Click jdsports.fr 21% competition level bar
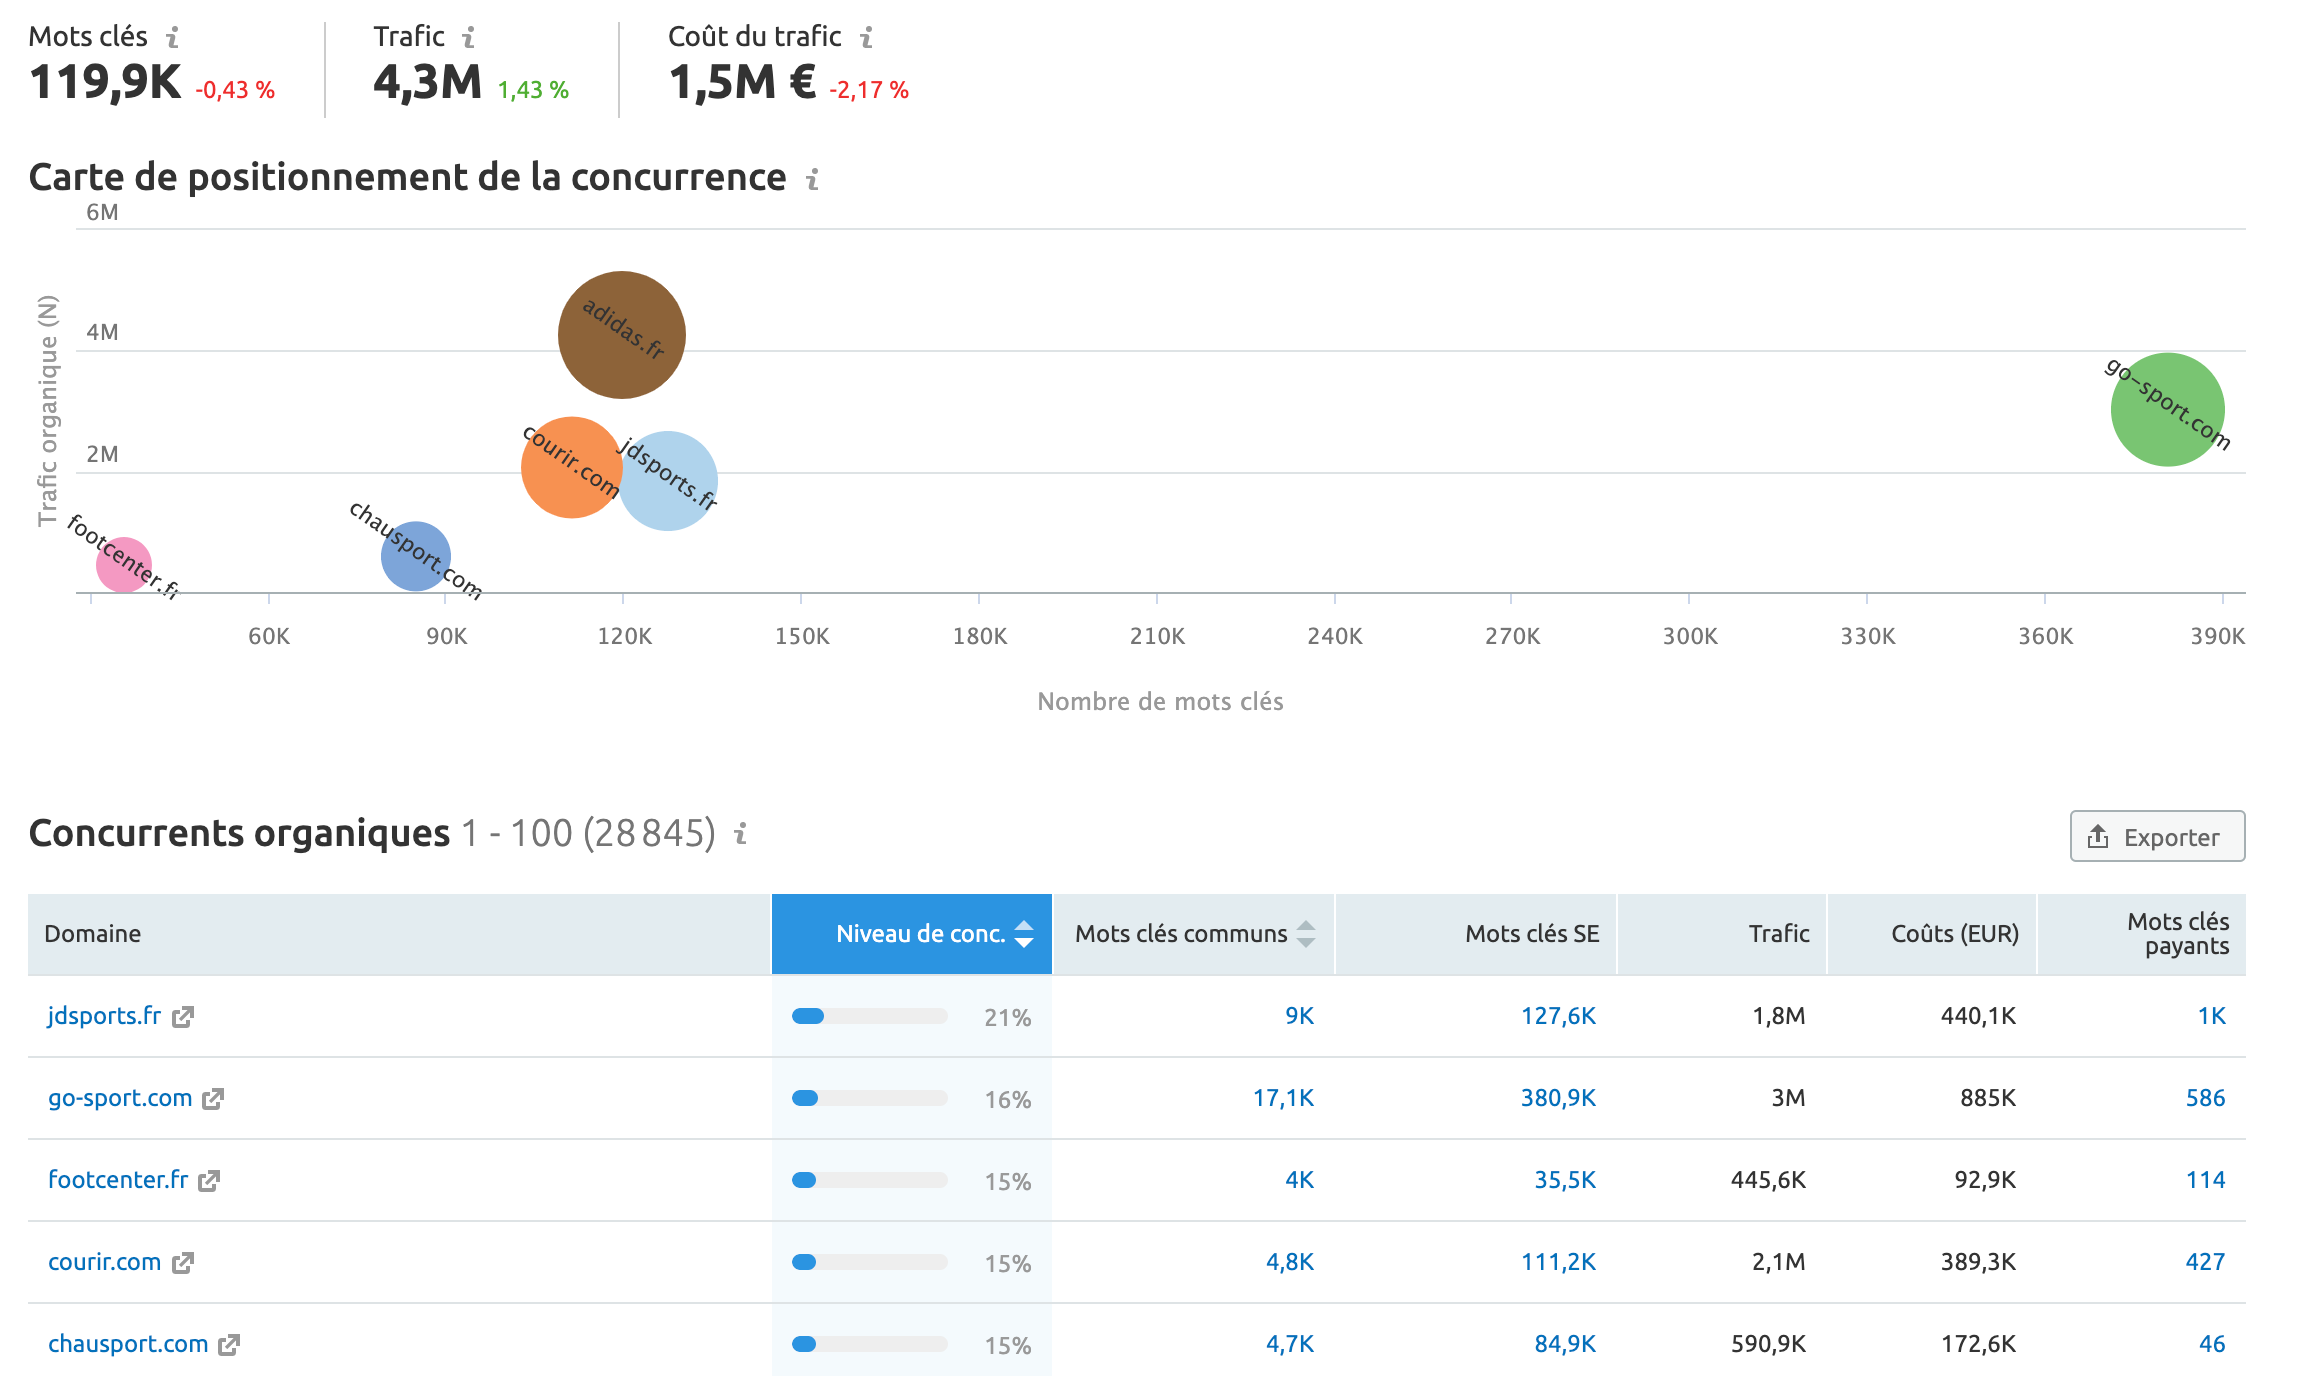 click(x=869, y=1017)
